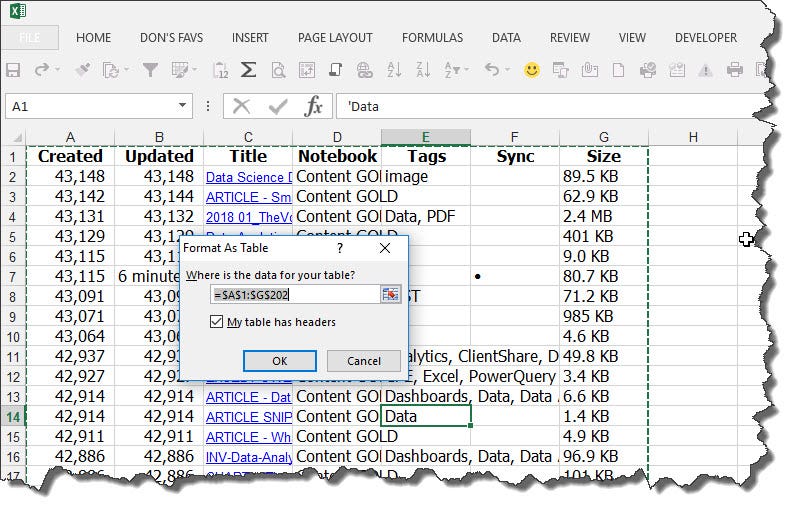Image resolution: width=797 pixels, height=511 pixels.
Task: Select row 14 header
Action: coord(13,417)
